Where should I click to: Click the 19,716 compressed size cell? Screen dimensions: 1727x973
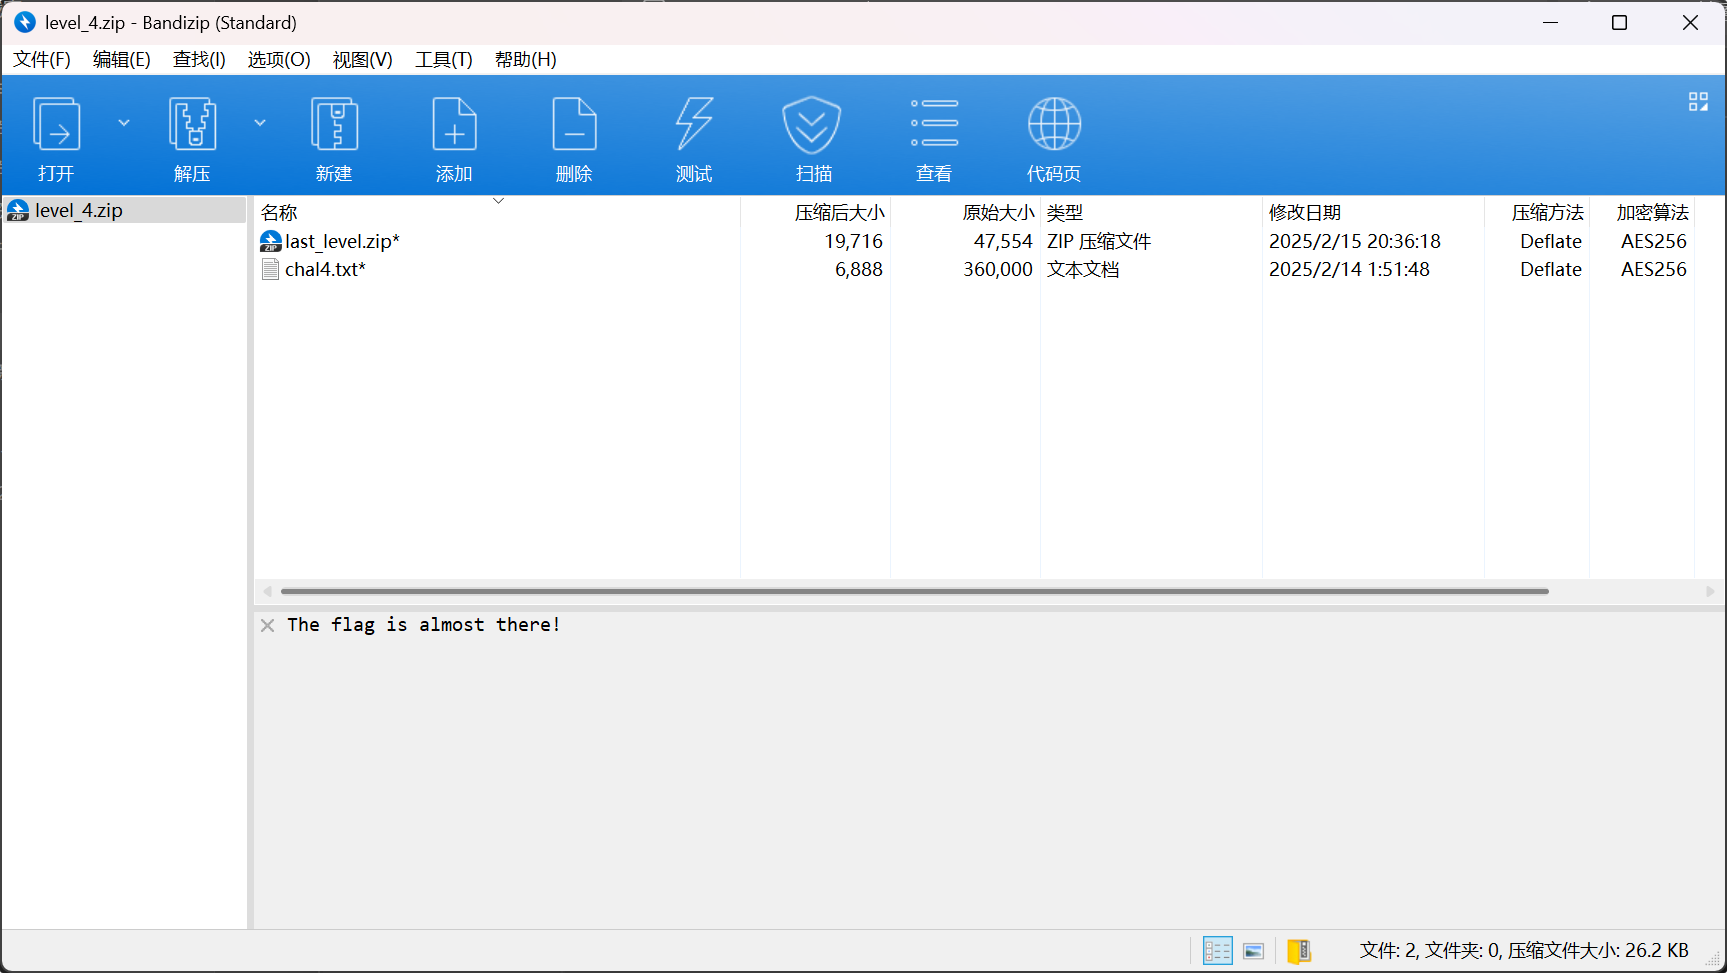[x=854, y=241]
